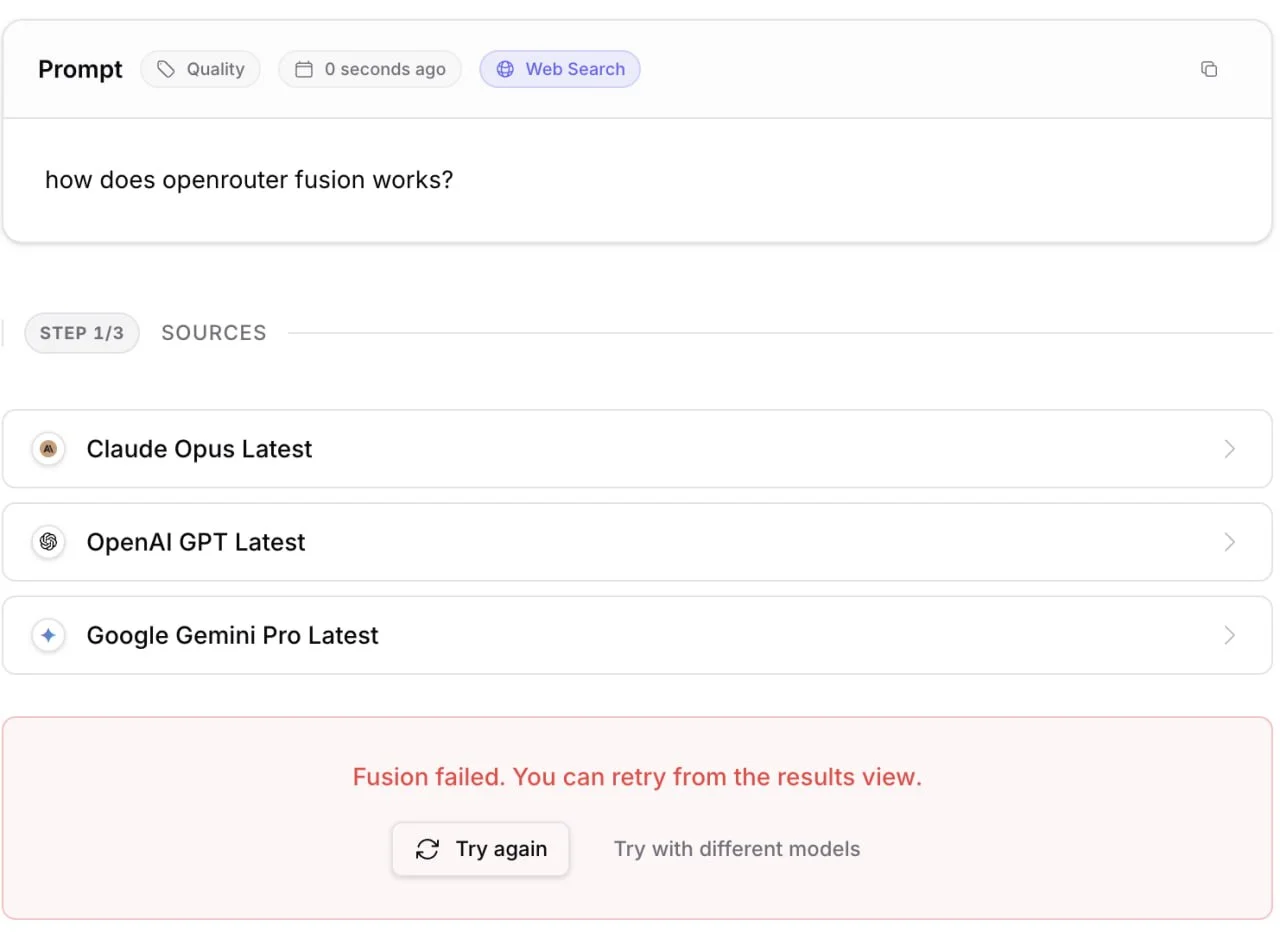Expand the Google Gemini Pro Latest chevron

point(1230,635)
